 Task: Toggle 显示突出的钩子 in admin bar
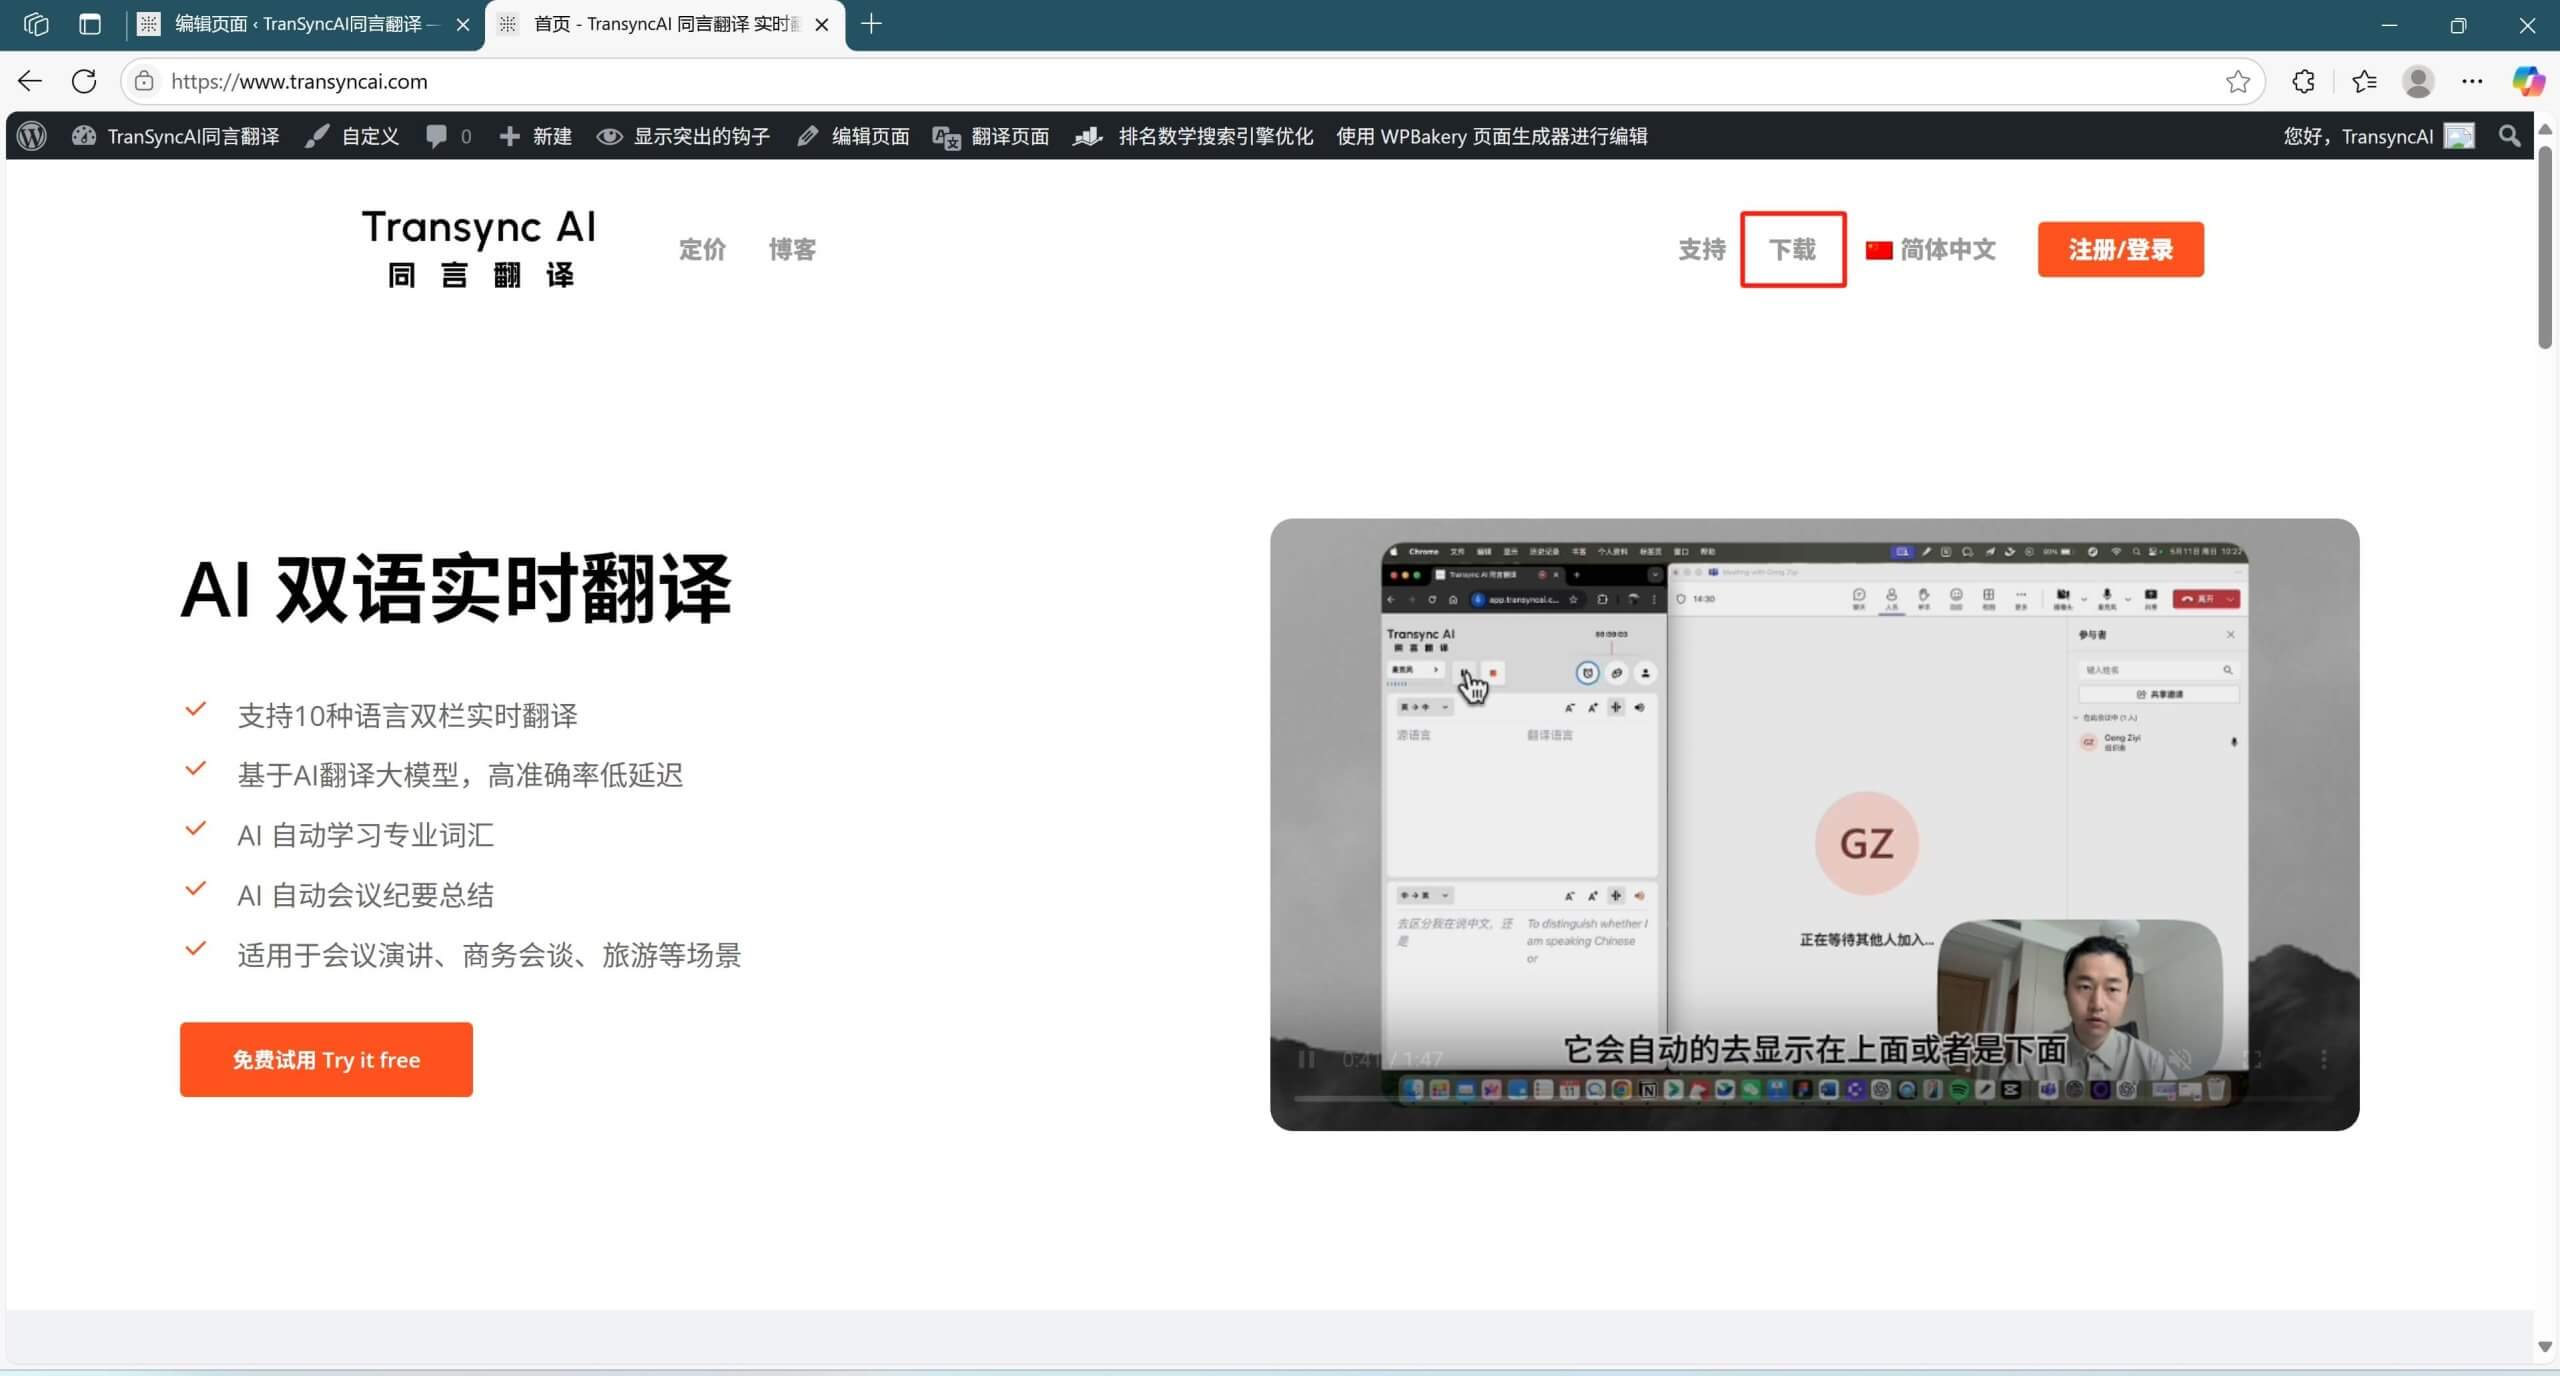pos(684,136)
